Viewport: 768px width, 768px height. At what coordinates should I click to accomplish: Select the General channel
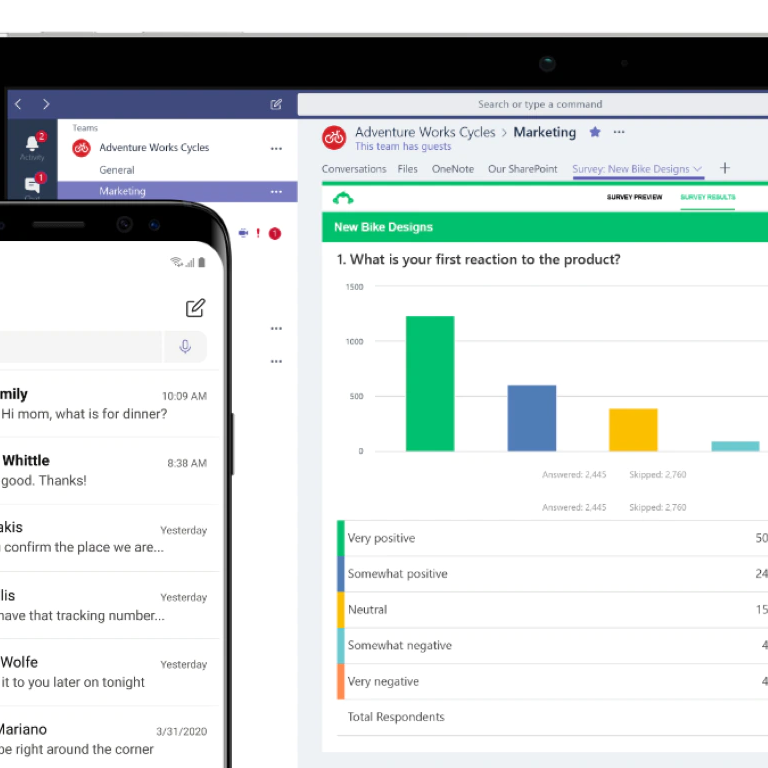(x=117, y=170)
